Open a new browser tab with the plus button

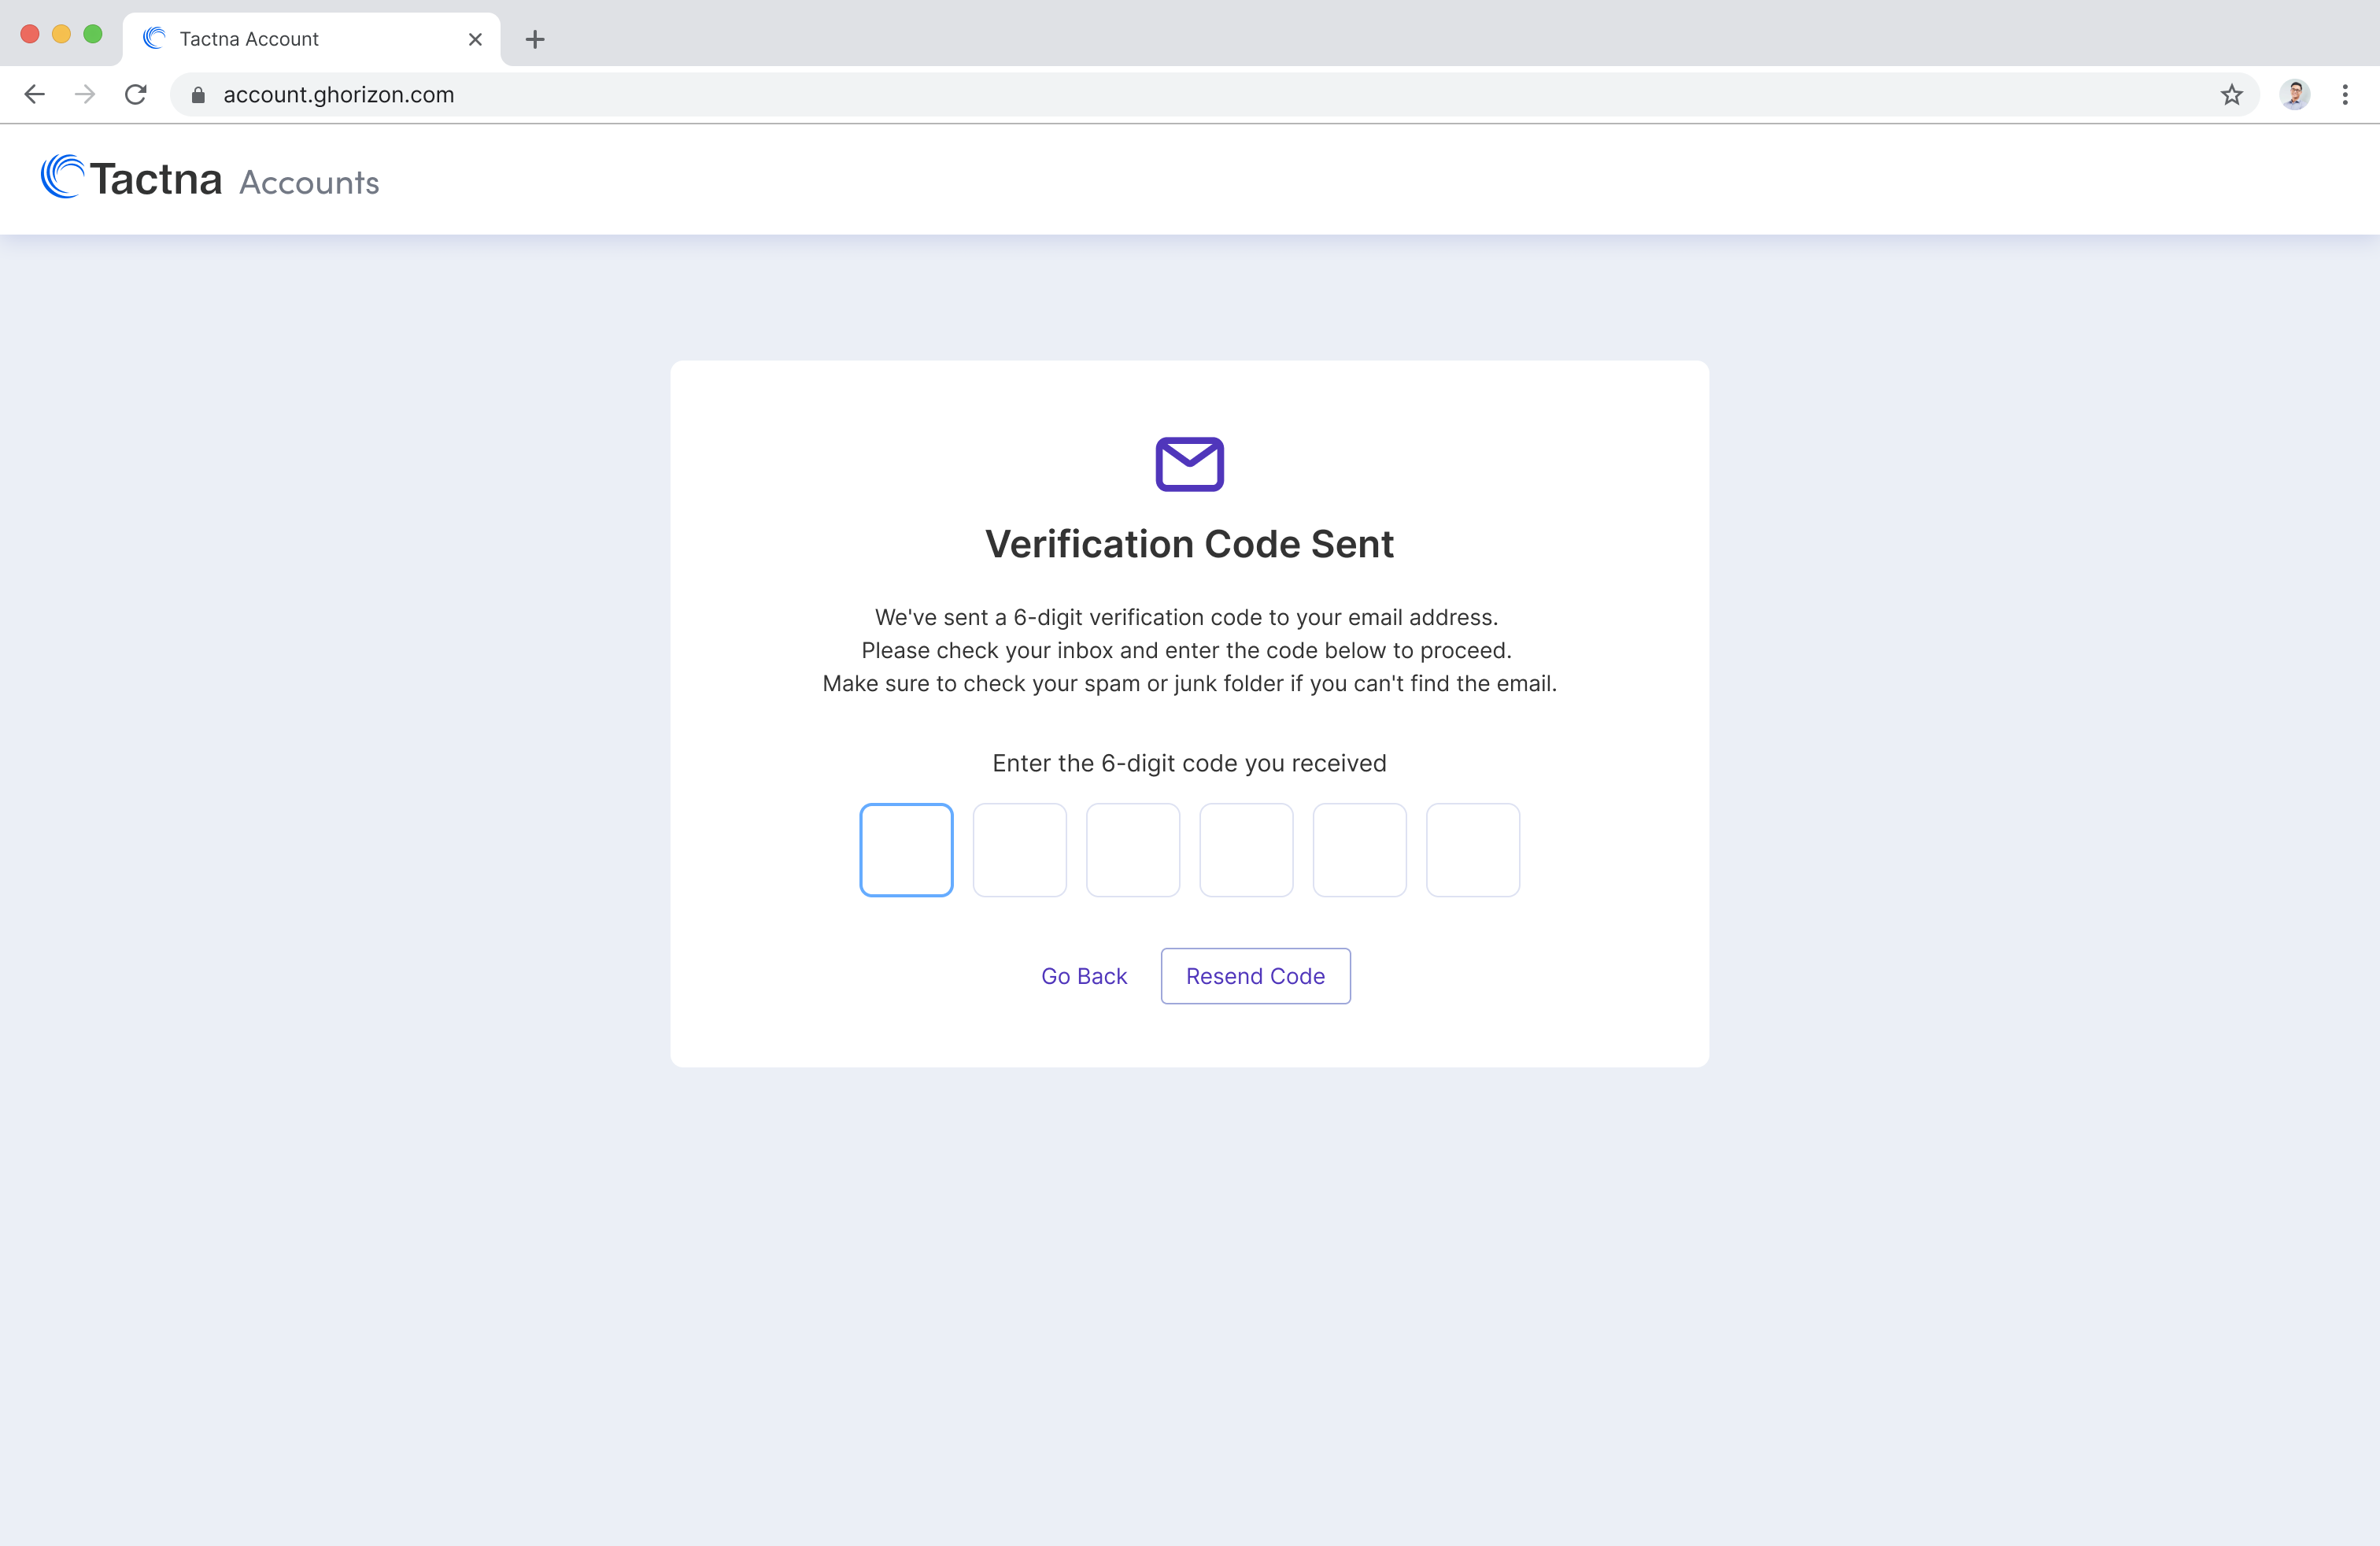535,40
